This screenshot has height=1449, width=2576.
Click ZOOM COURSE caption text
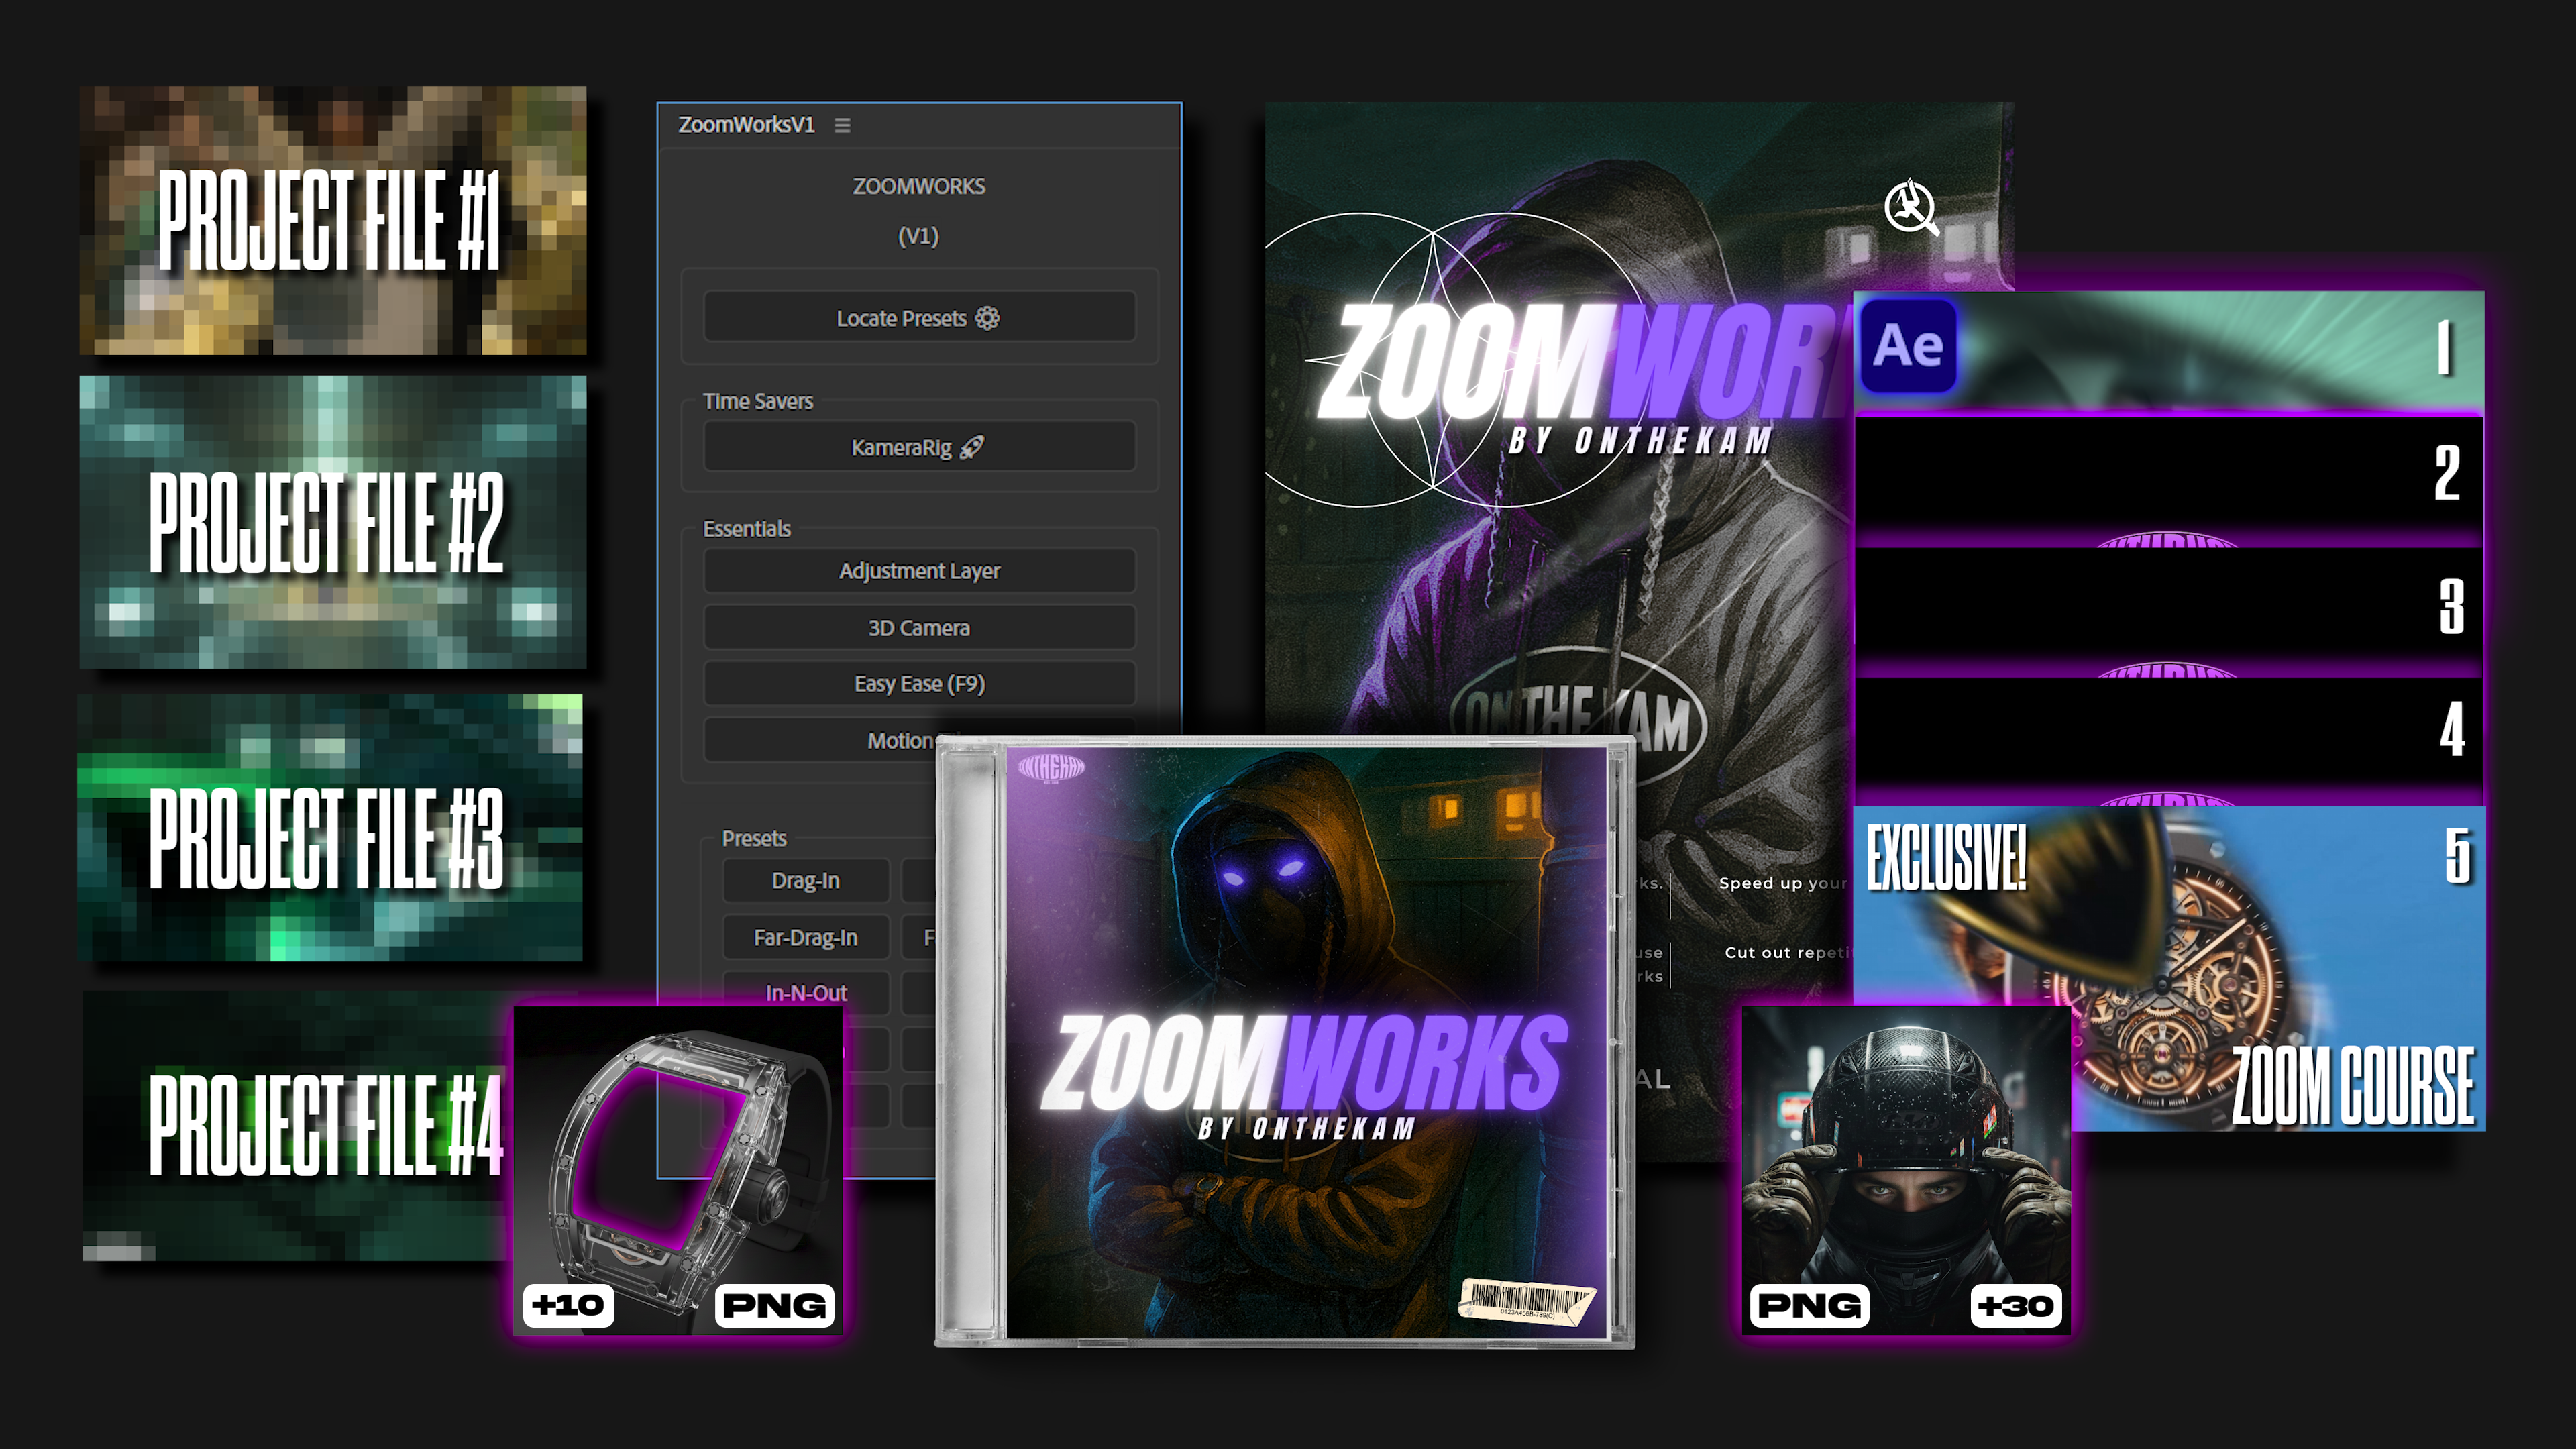(2353, 1086)
